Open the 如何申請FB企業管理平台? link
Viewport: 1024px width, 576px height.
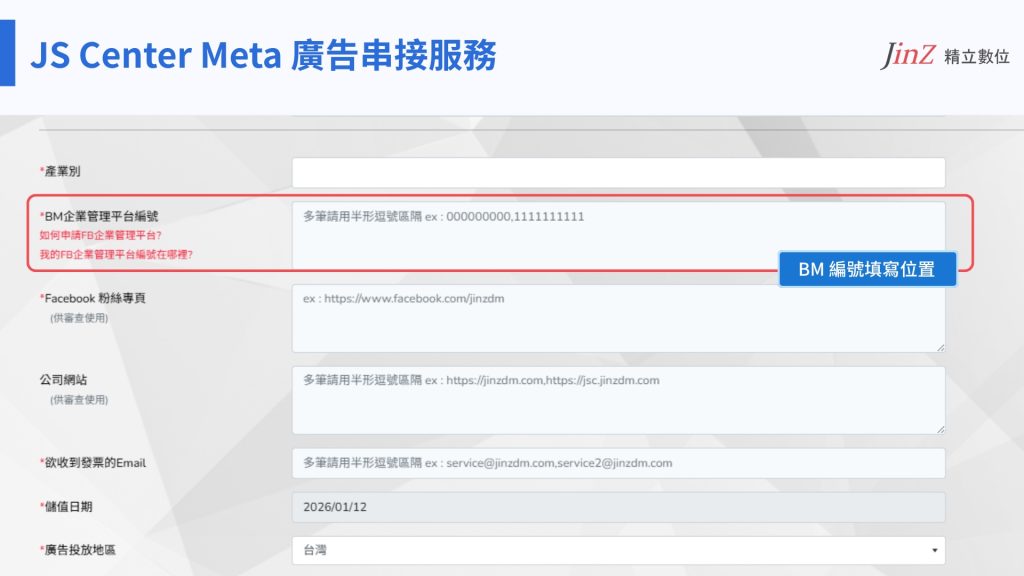101,235
